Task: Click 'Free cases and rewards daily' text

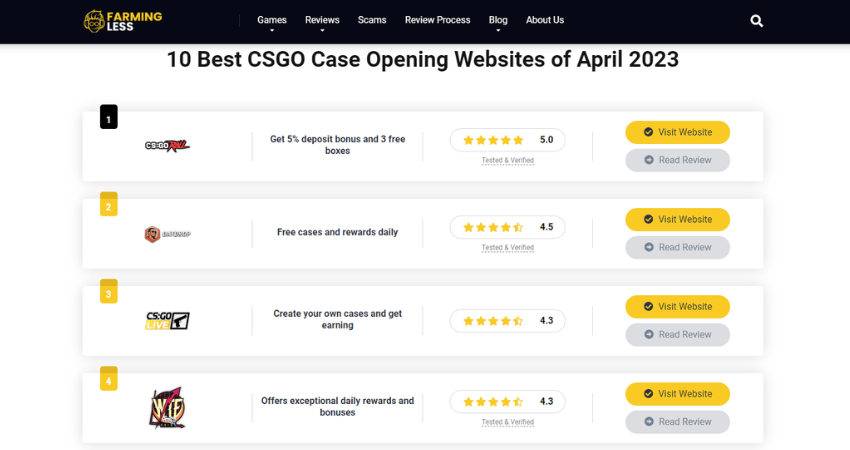Action: click(x=337, y=232)
